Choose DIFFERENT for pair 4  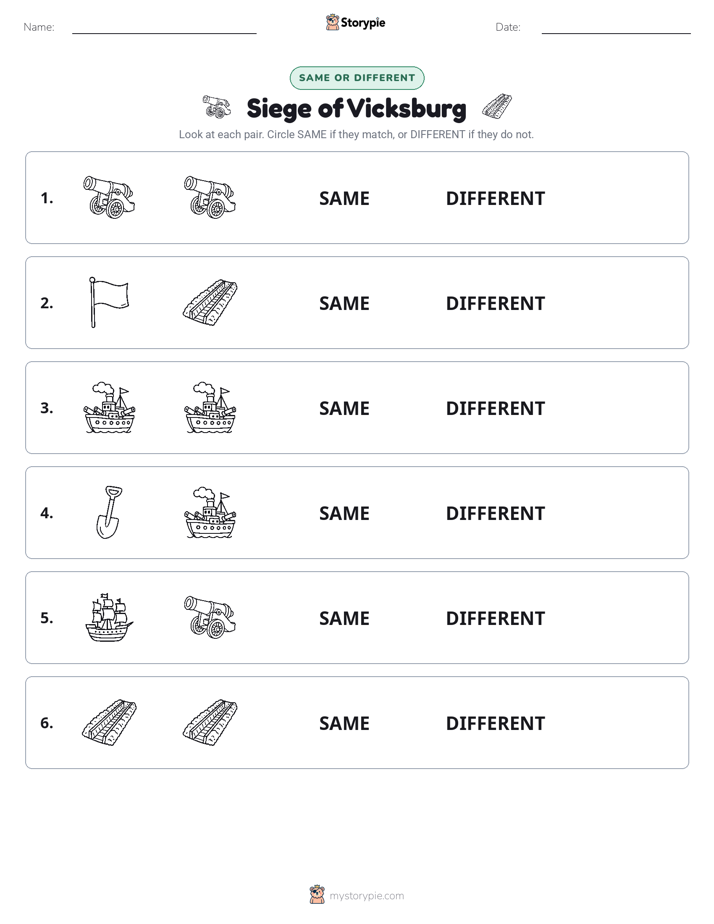pos(495,513)
